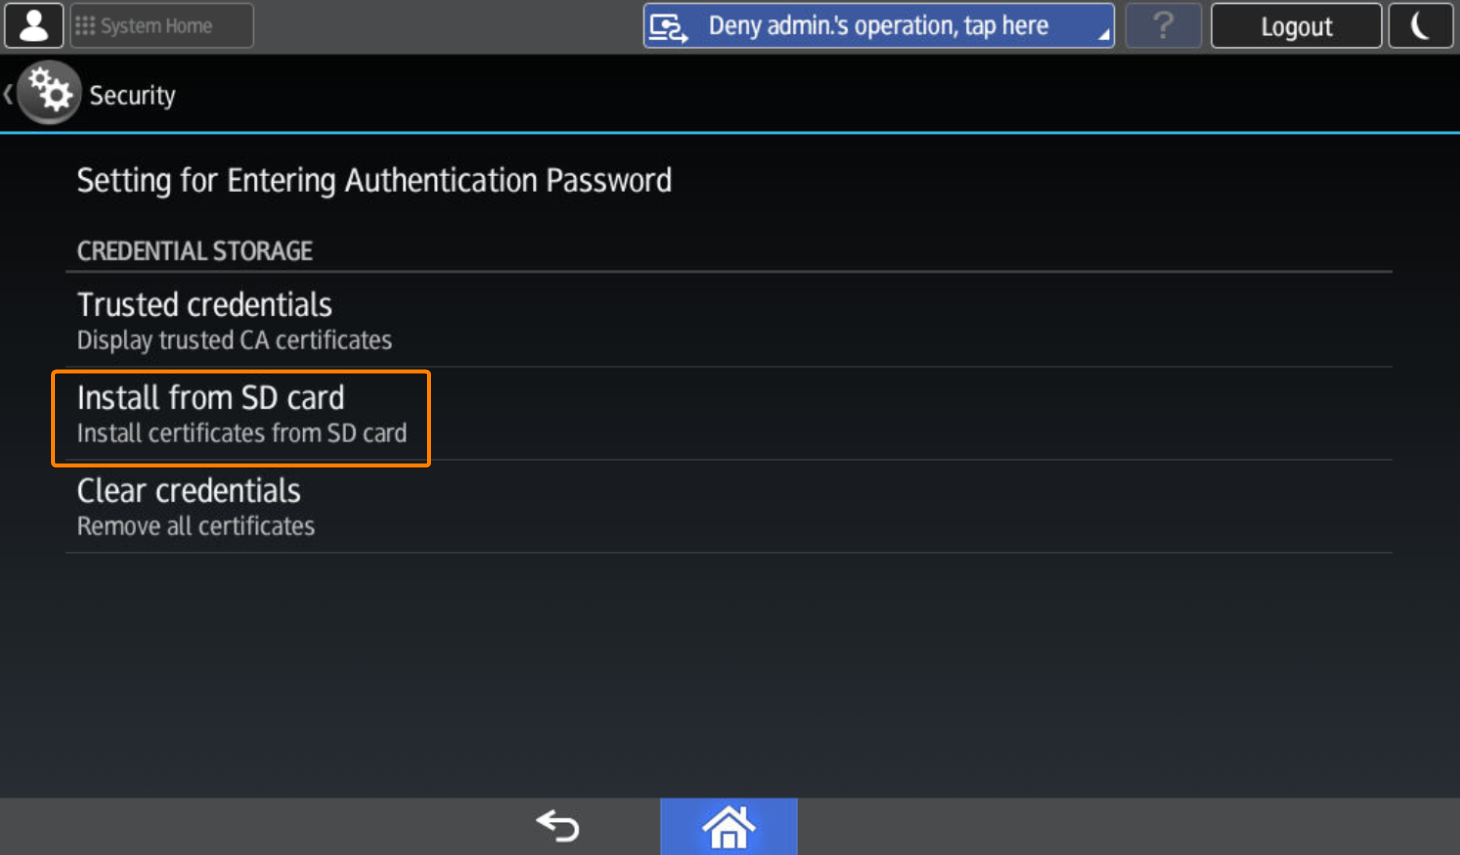The width and height of the screenshot is (1460, 855).
Task: Expand corner triangle on Deny admin banner
Action: pos(1103,36)
